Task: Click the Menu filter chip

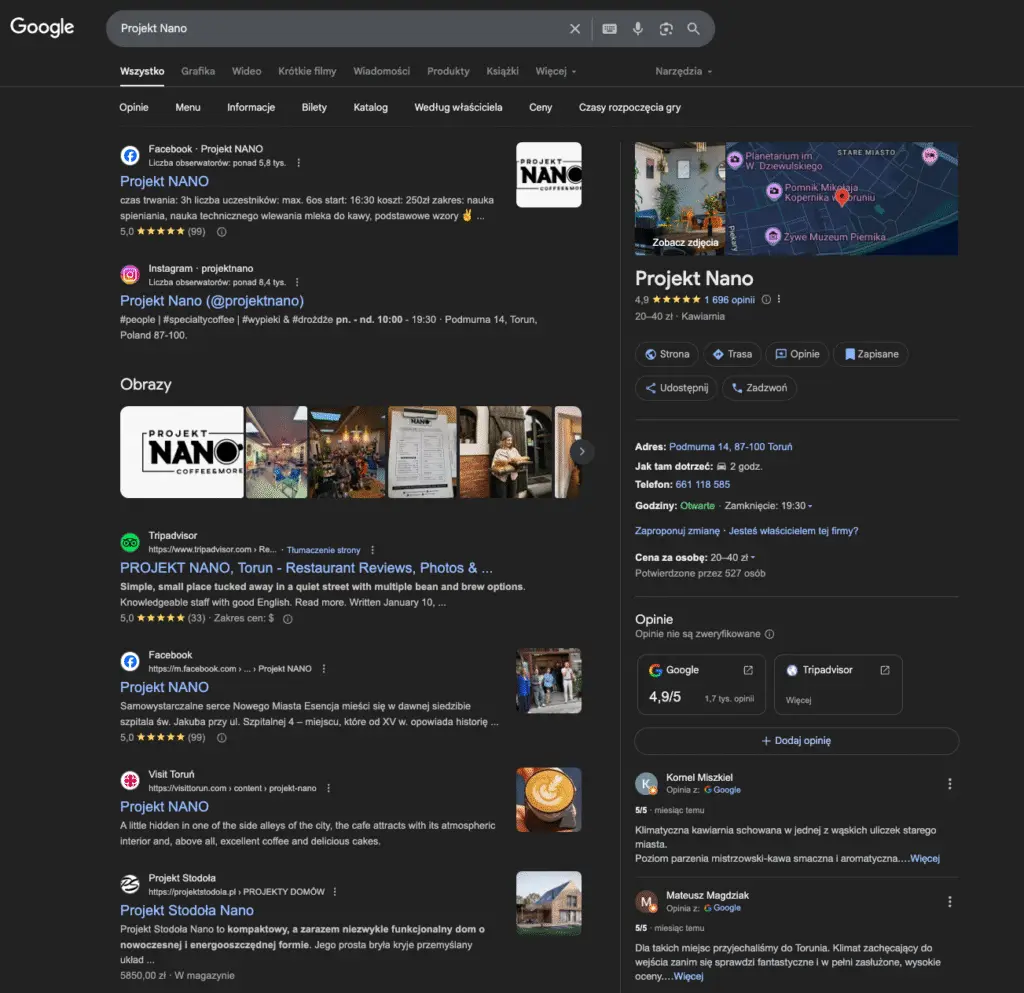Action: pos(188,107)
